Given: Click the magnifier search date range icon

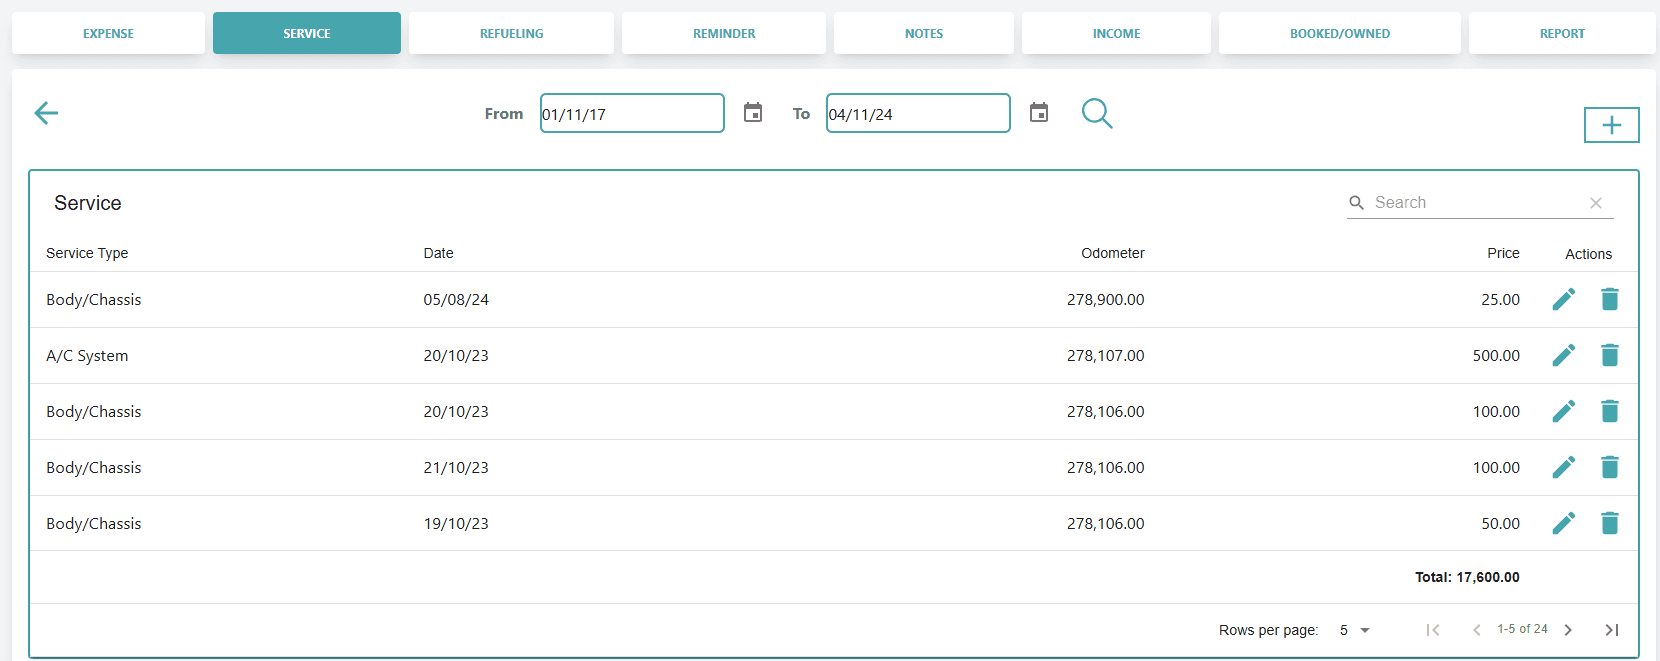Looking at the screenshot, I should point(1097,113).
